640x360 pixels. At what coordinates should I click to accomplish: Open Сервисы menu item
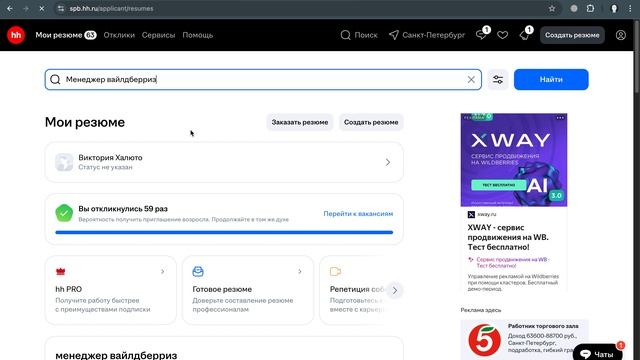pyautogui.click(x=158, y=35)
